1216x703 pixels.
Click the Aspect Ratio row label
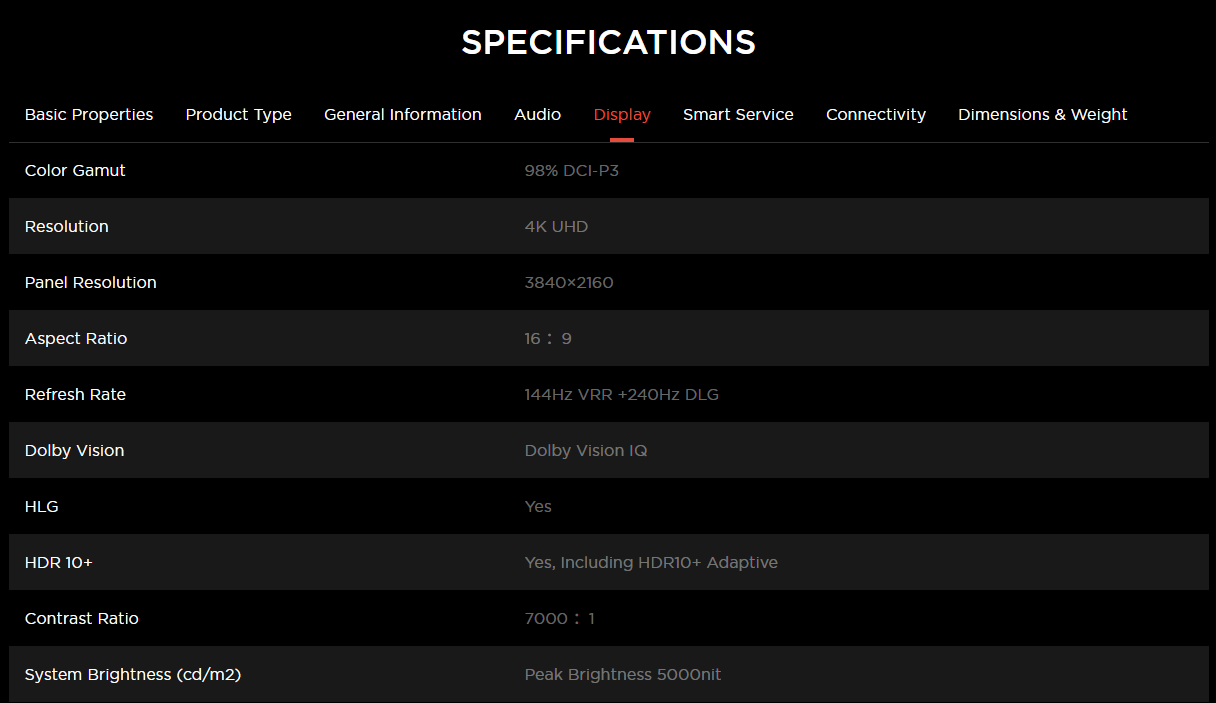point(76,339)
